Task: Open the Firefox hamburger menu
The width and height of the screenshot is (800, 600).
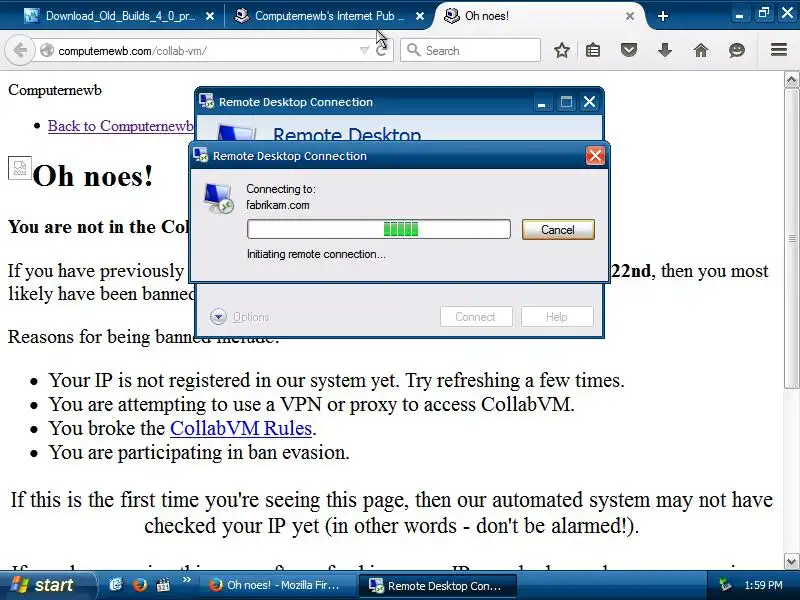Action: pyautogui.click(x=779, y=49)
